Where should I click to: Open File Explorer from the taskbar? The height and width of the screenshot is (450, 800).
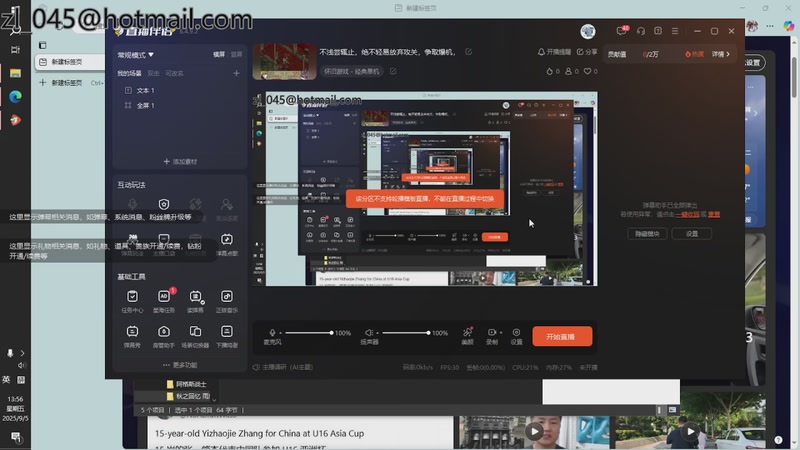tap(15, 73)
